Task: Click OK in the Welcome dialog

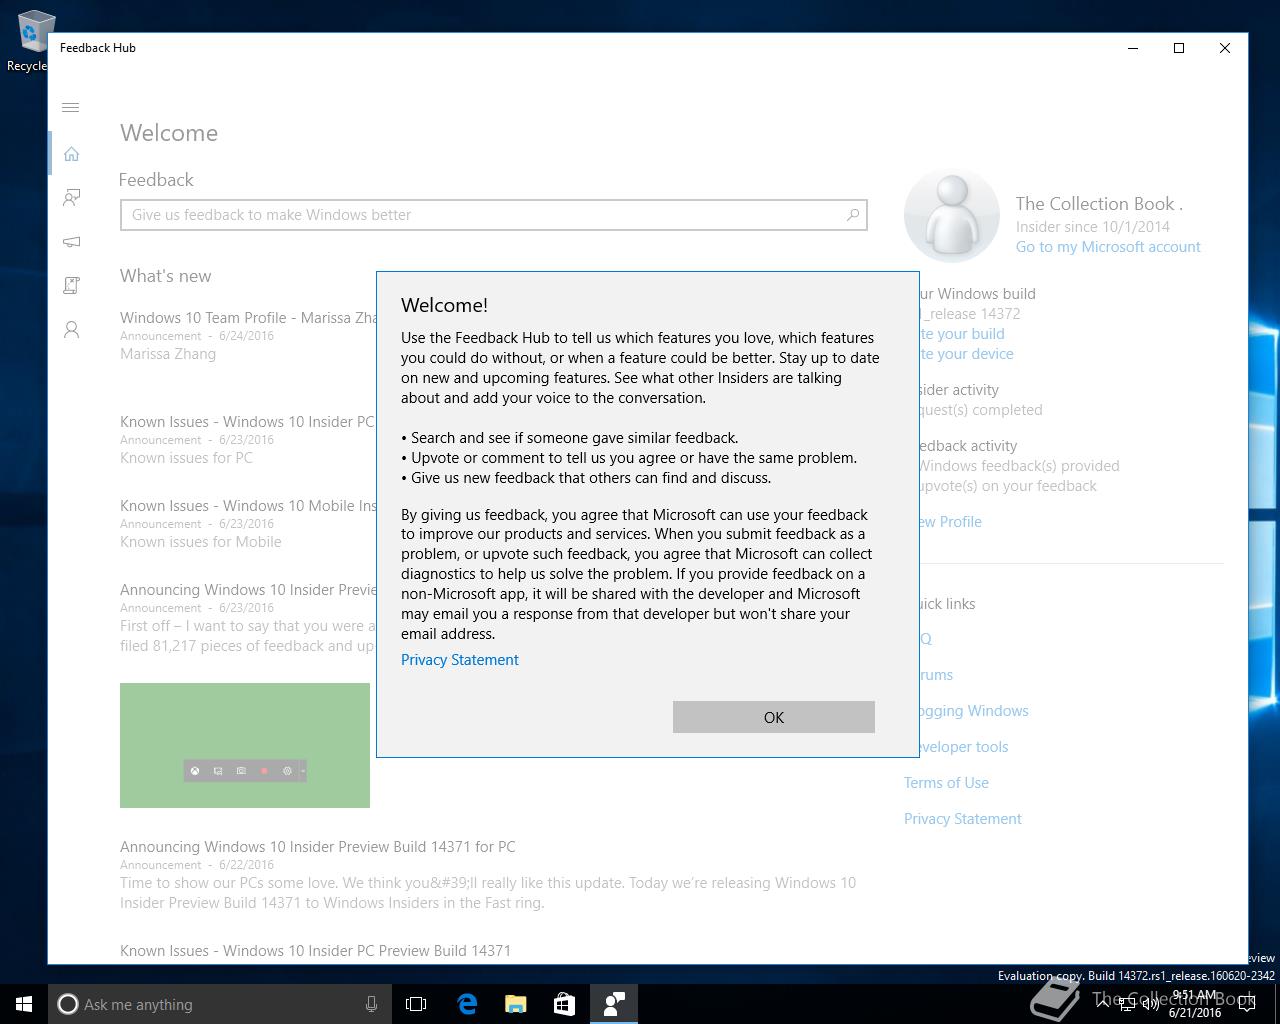Action: (773, 717)
